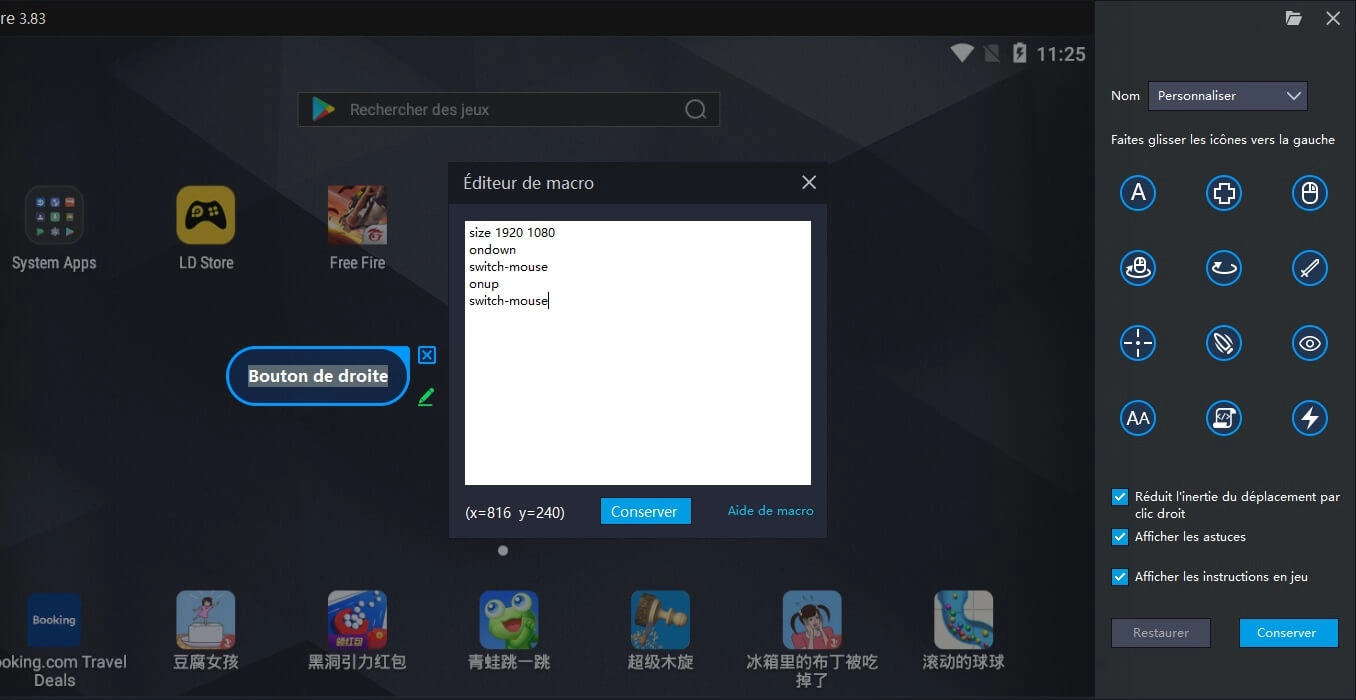Toggle 'Afficher les astuces' checkbox
The image size is (1356, 700).
click(x=1120, y=537)
